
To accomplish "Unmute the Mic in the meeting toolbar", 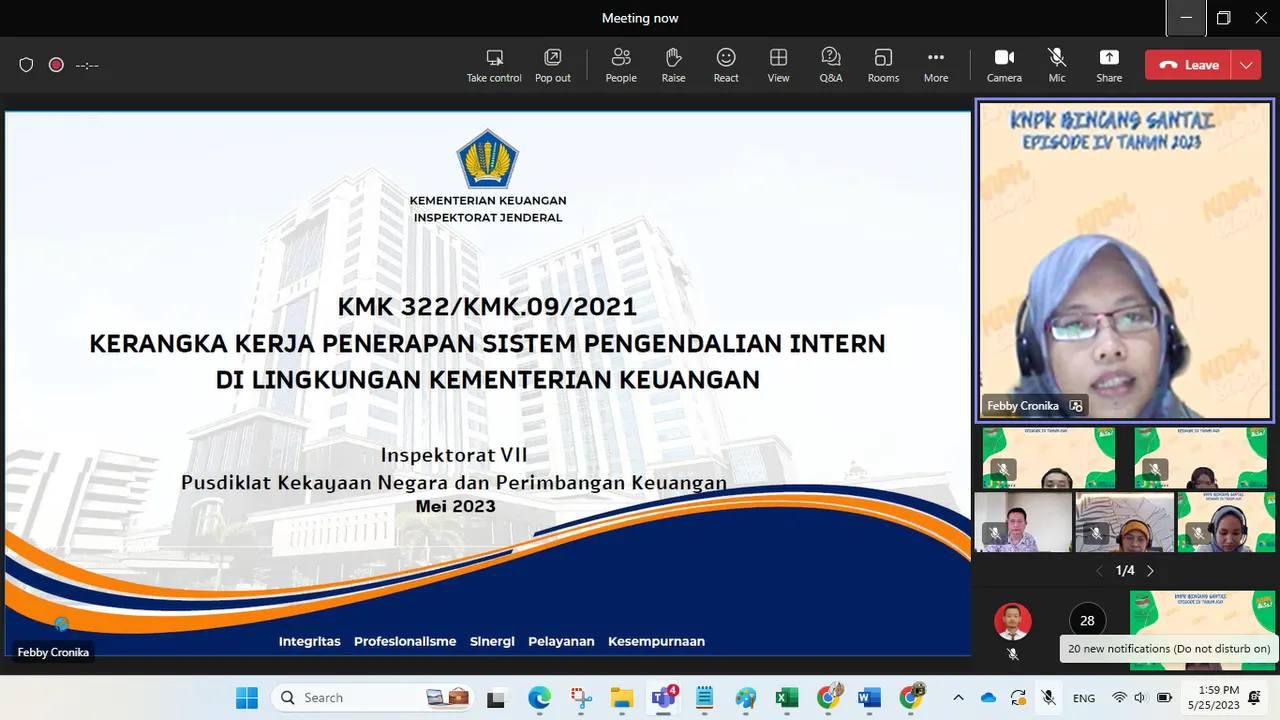I will click(x=1057, y=65).
